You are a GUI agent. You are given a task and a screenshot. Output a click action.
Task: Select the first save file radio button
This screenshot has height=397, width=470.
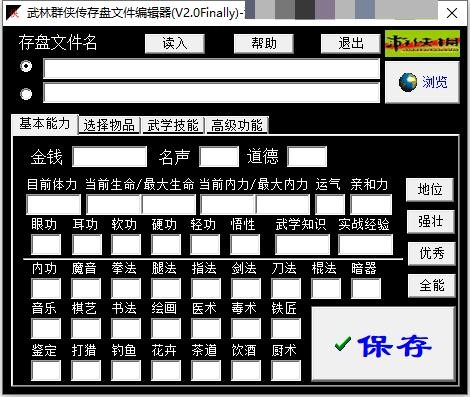tap(26, 66)
